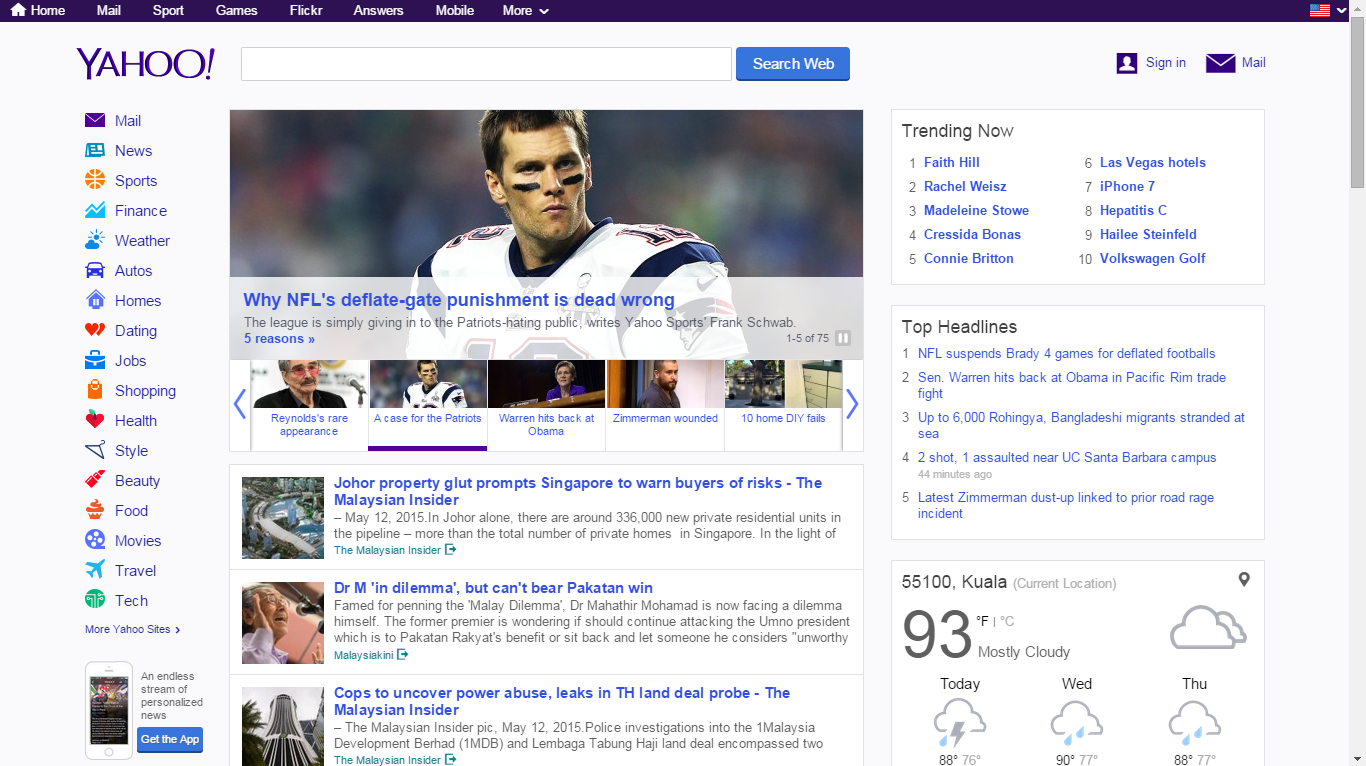The image size is (1366, 766).
Task: Click the Shopping bag icon
Action: pyautogui.click(x=95, y=390)
